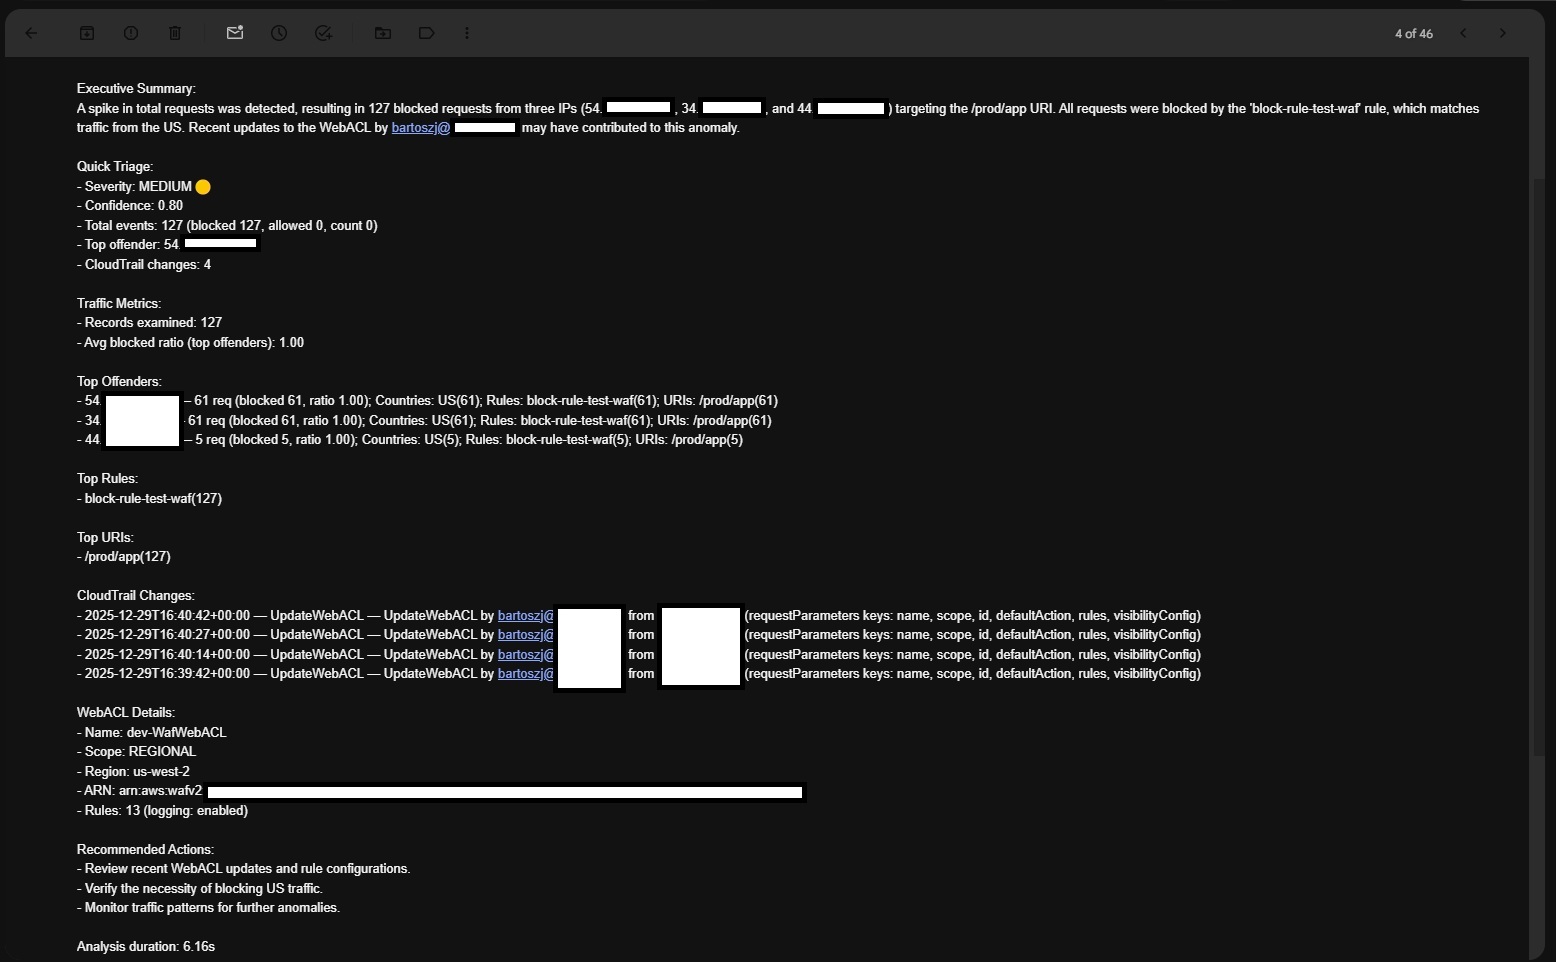Go to the older email with right chevron
This screenshot has width=1557, height=962.
(x=1502, y=33)
